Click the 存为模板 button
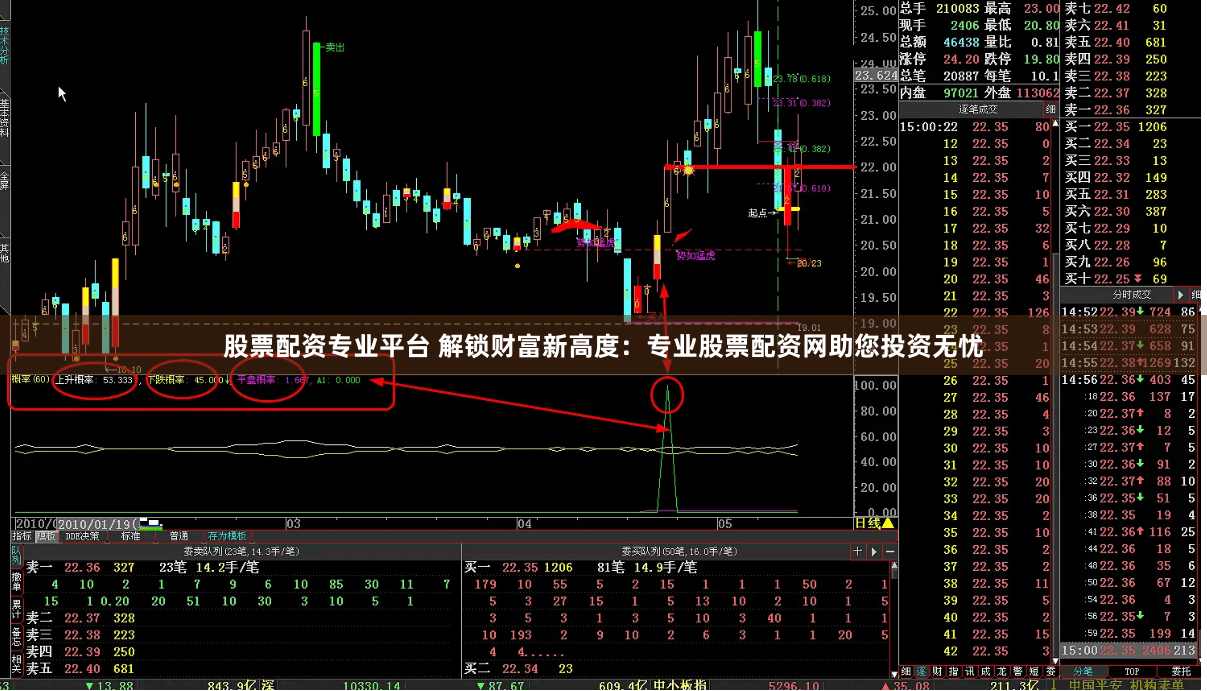Viewport: 1207px width, 691px height. click(225, 536)
